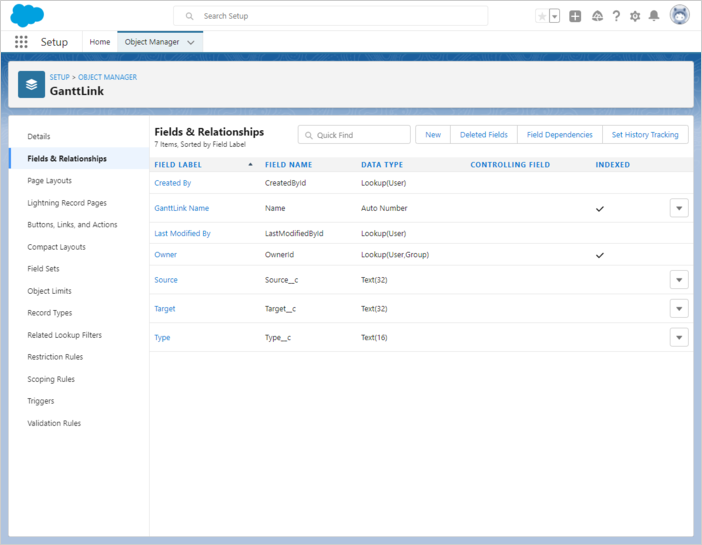This screenshot has height=545, width=702.
Task: Click the Salesforce cloud logo
Action: tap(27, 16)
